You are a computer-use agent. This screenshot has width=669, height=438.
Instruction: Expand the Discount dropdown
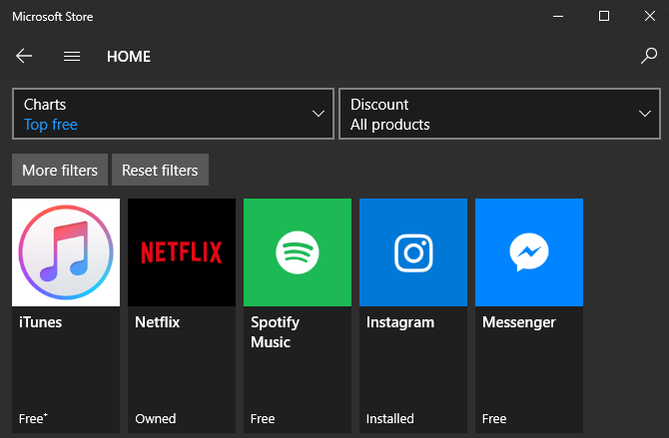[x=498, y=114]
